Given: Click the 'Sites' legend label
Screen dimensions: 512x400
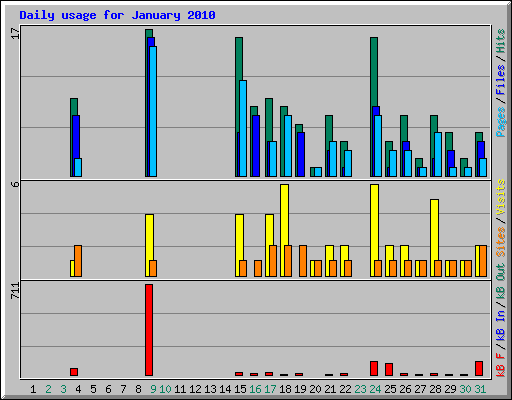Looking at the screenshot, I should tap(501, 242).
